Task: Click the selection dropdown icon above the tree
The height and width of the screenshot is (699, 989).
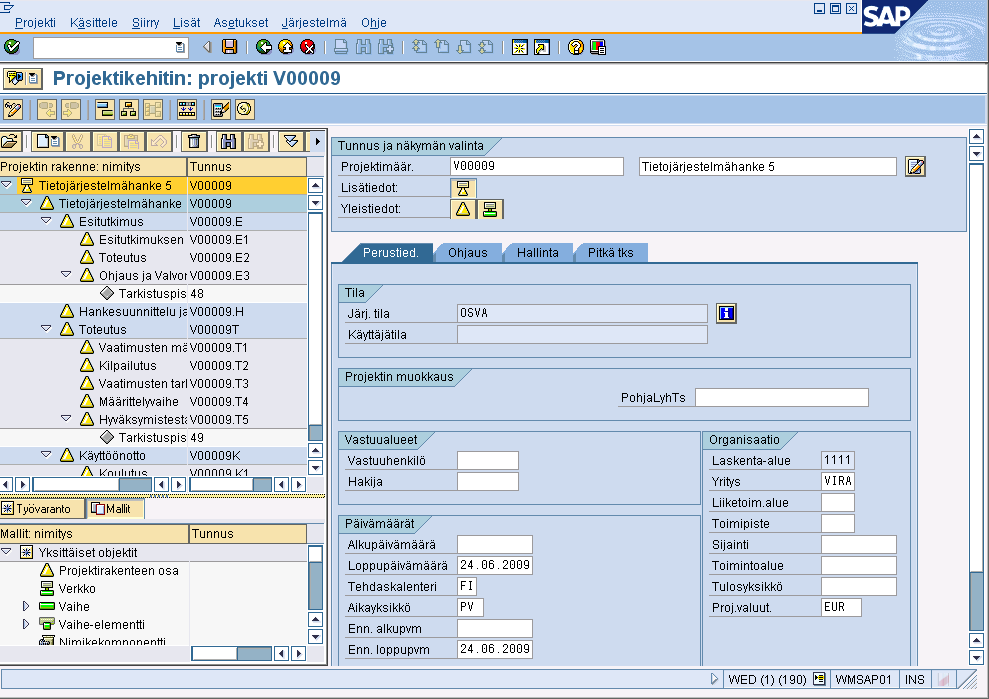Action: click(291, 141)
